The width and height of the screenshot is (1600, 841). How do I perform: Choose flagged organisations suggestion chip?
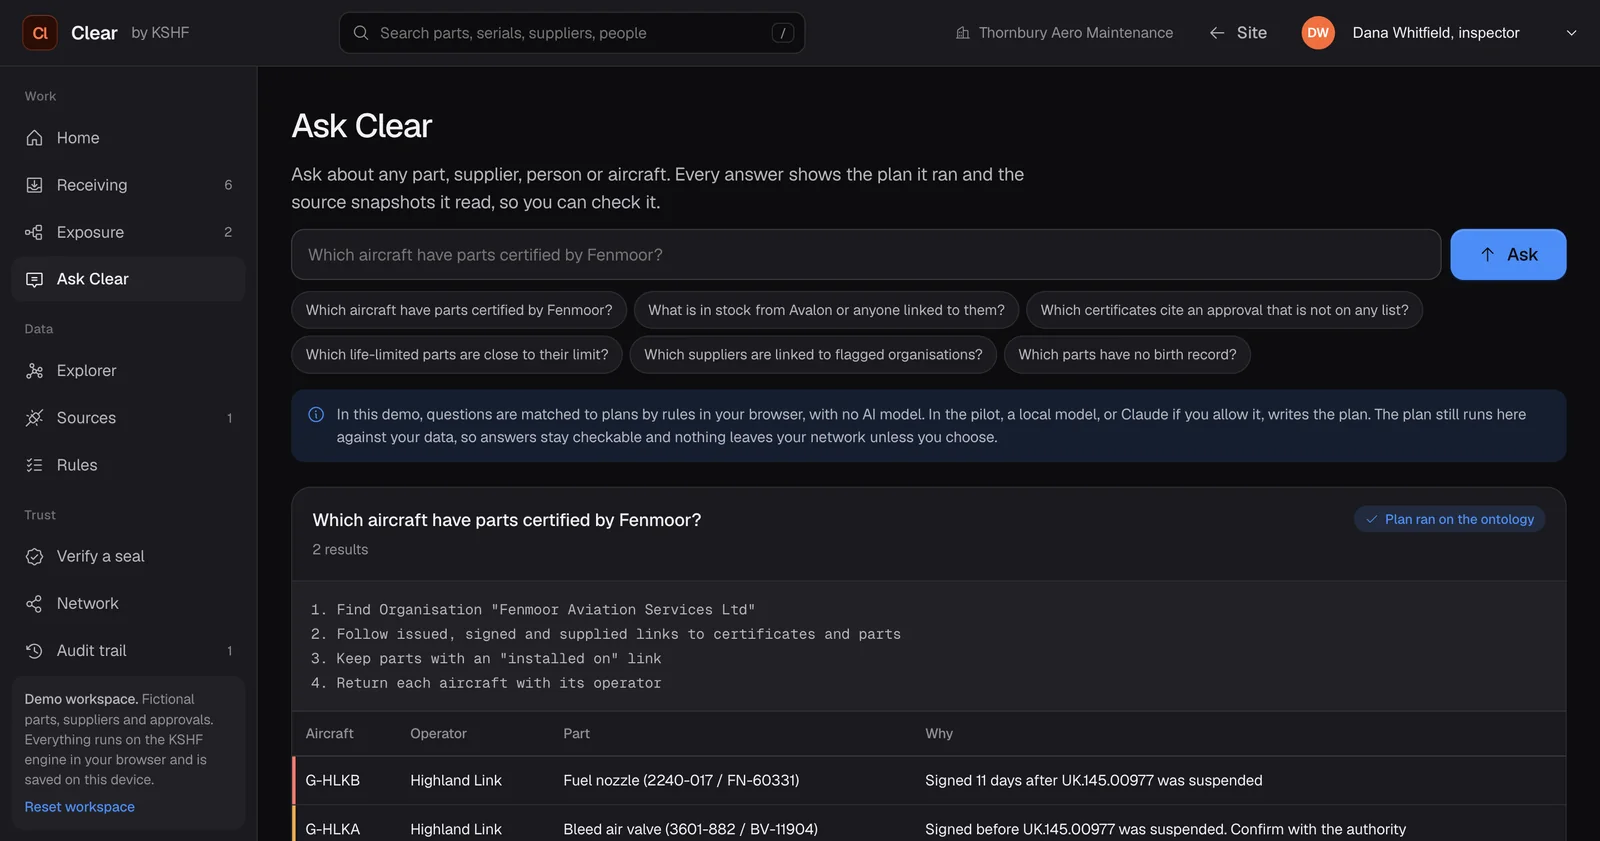pyautogui.click(x=813, y=355)
